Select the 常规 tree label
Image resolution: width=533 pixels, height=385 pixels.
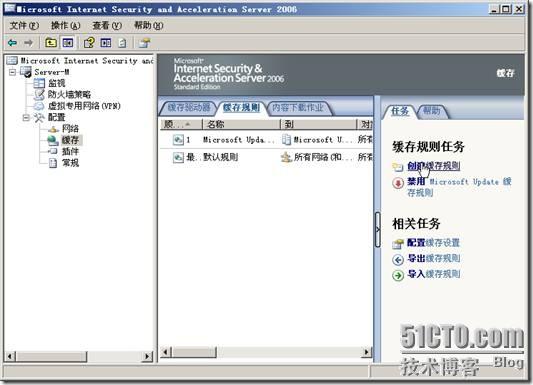click(x=70, y=163)
